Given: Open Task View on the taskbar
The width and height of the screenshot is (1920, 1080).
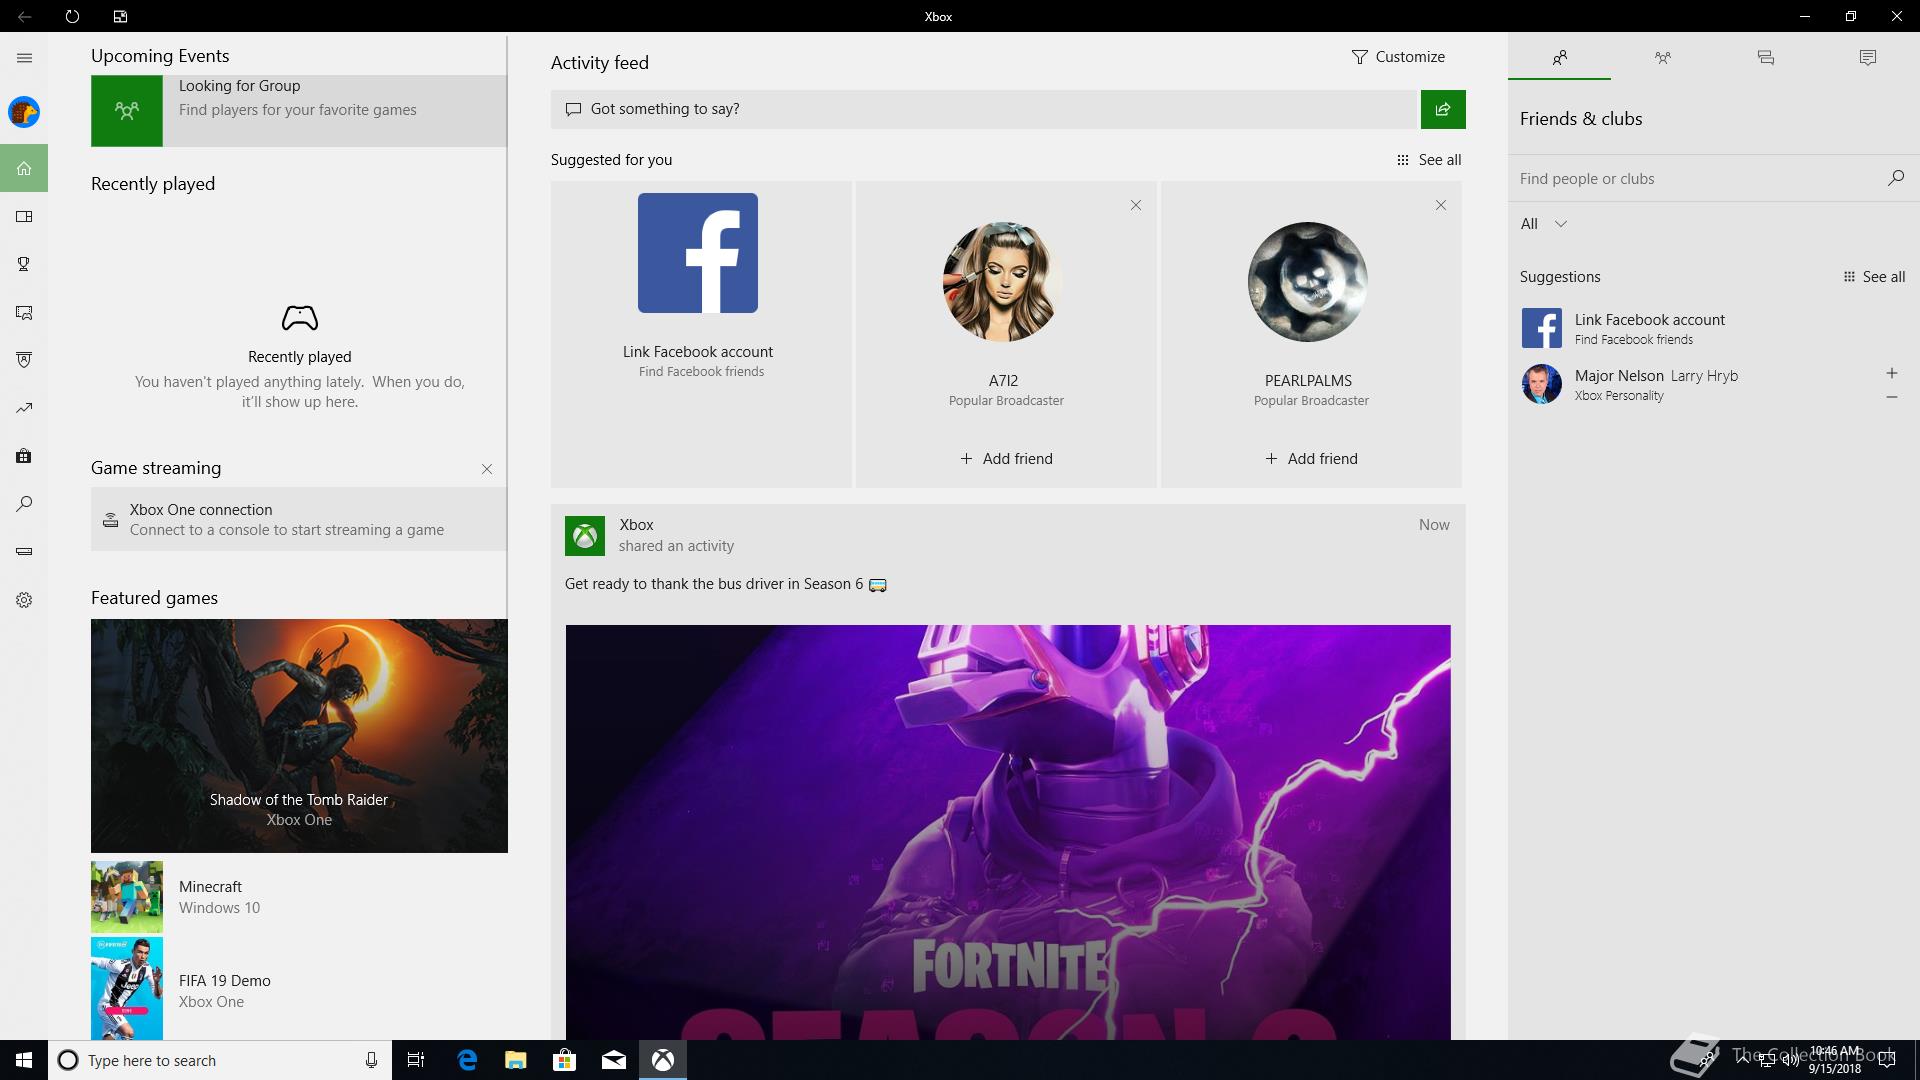Looking at the screenshot, I should (416, 1060).
